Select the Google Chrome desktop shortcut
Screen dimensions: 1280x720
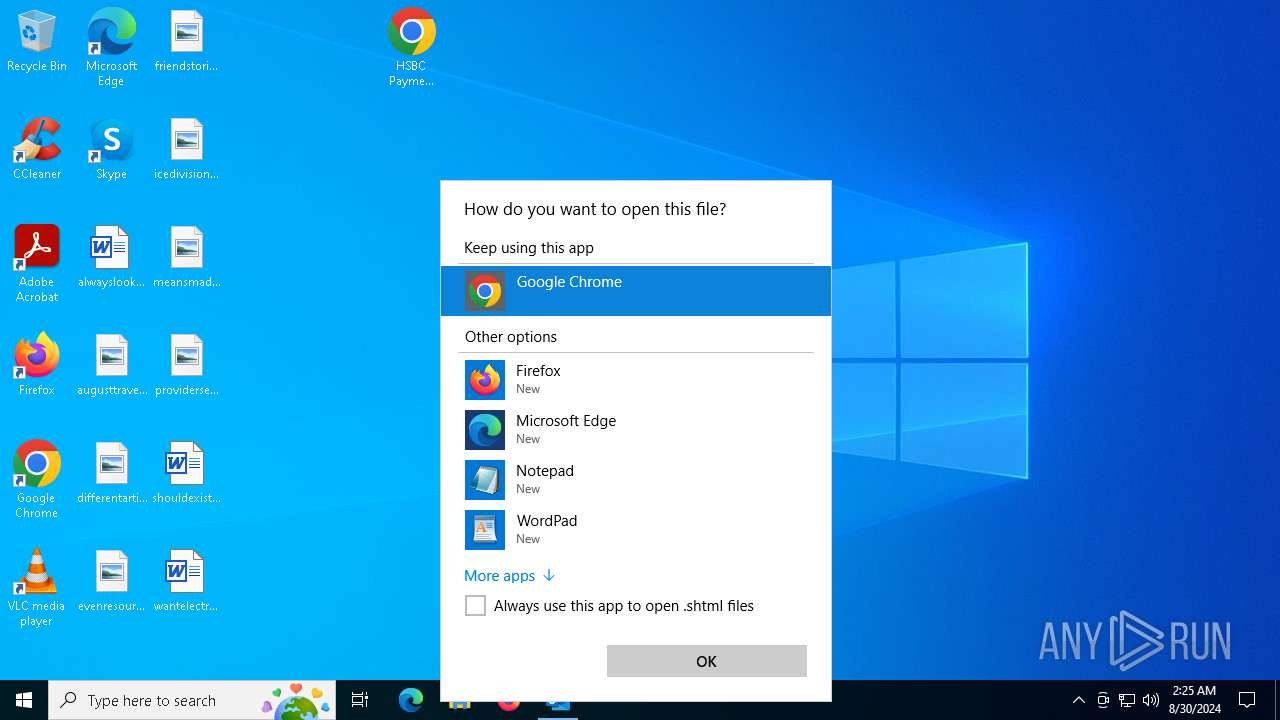[37, 480]
